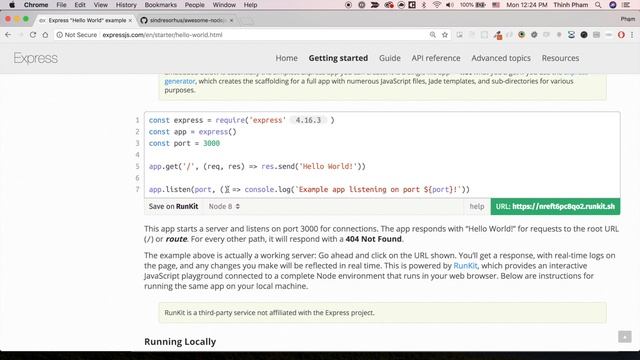640x360 pixels.
Task: Click the Thinh Pham user name
Action: [571, 5]
